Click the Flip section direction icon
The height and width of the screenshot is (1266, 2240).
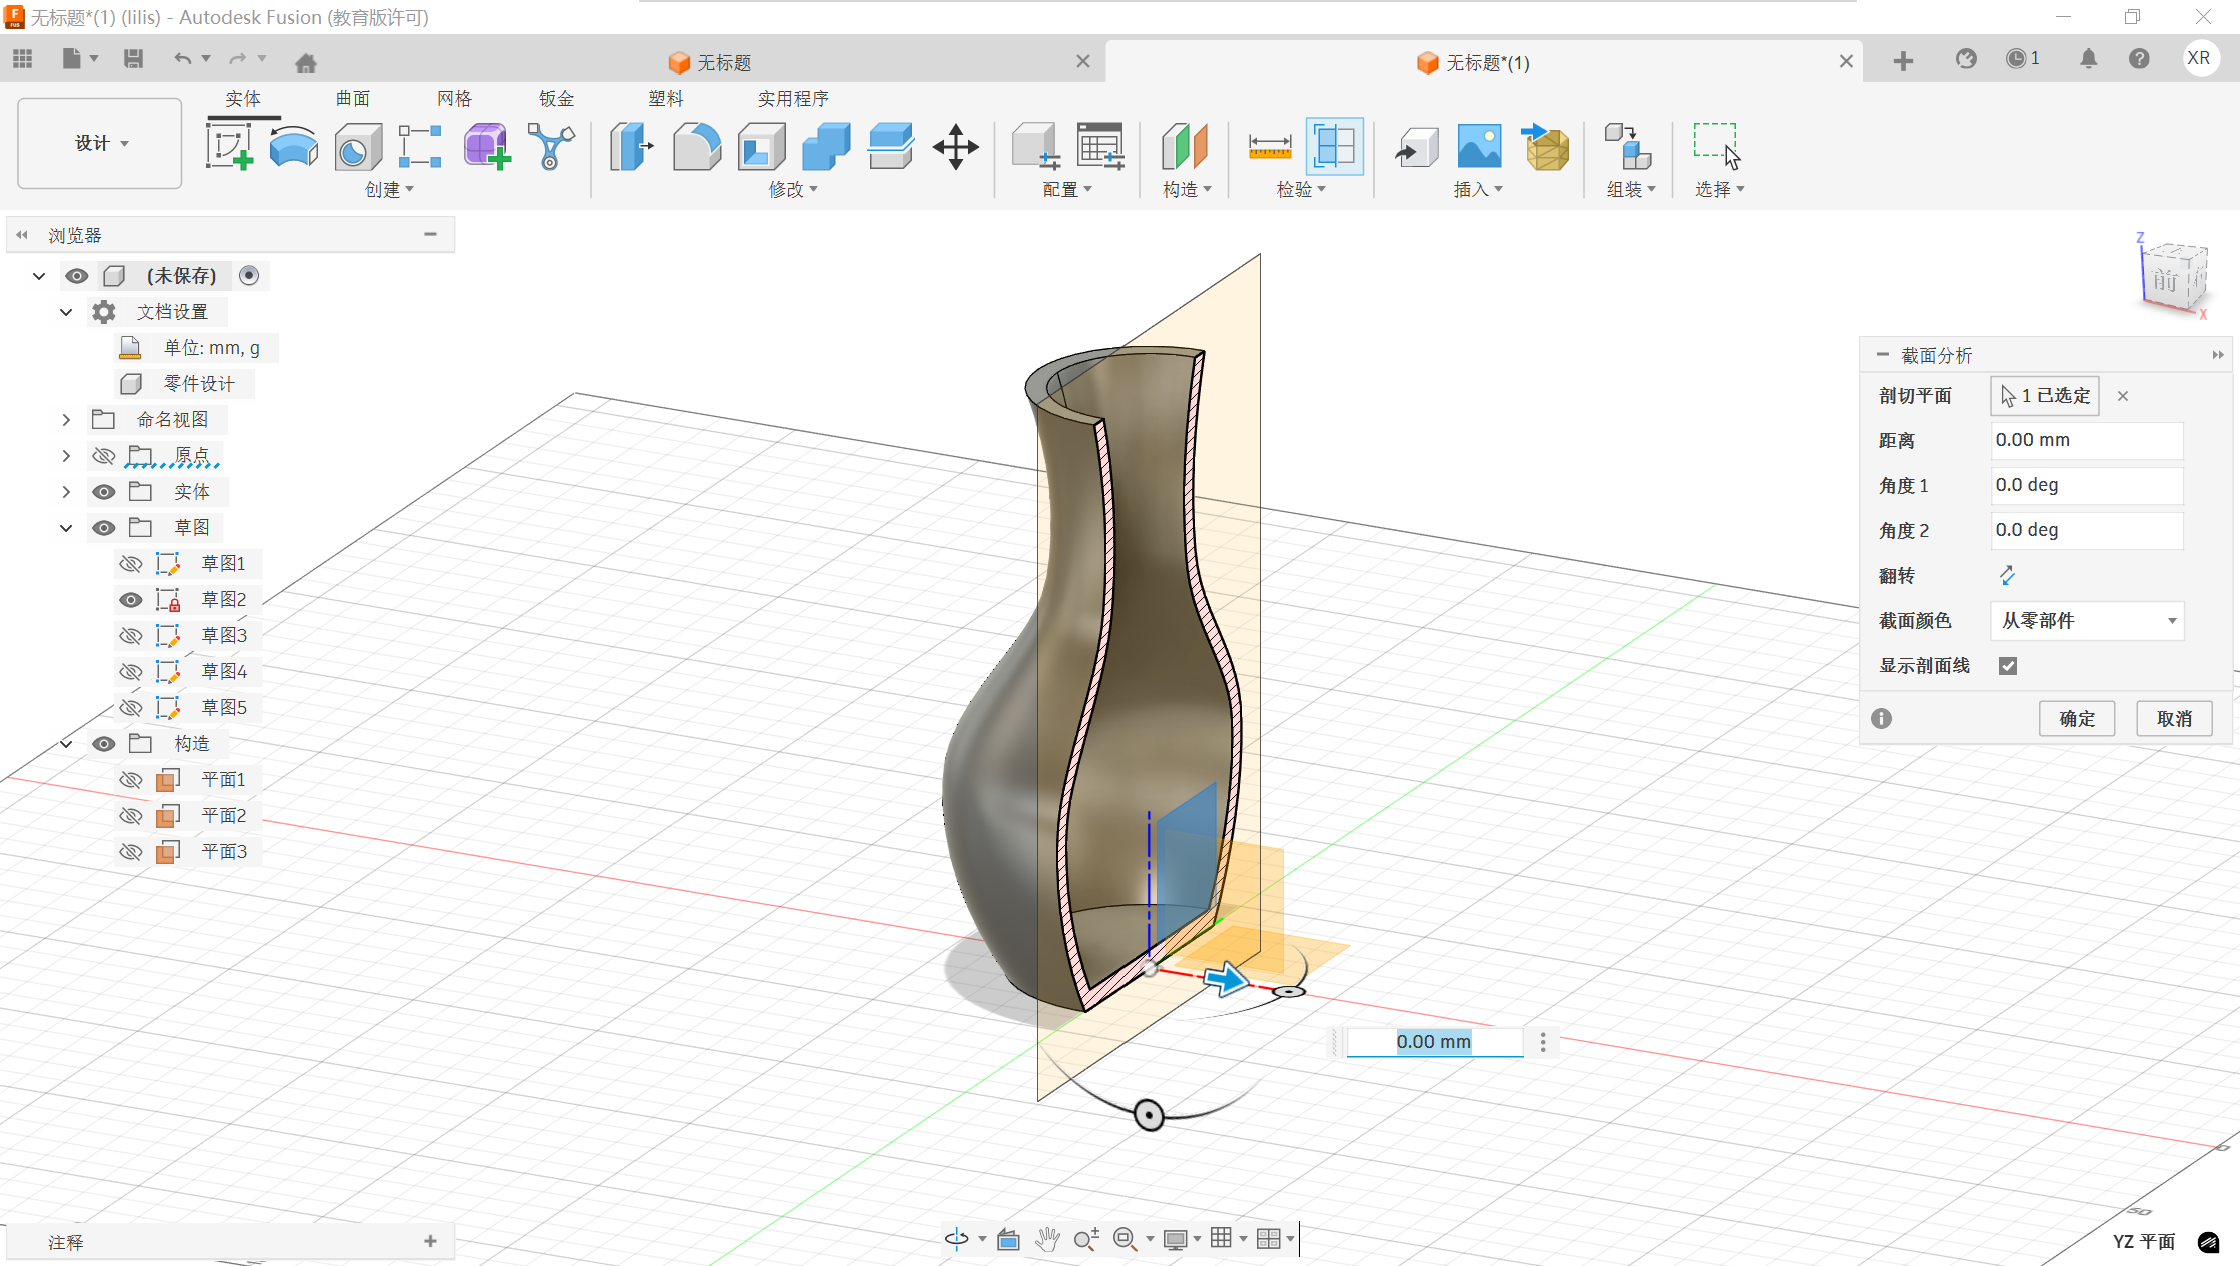tap(2006, 575)
